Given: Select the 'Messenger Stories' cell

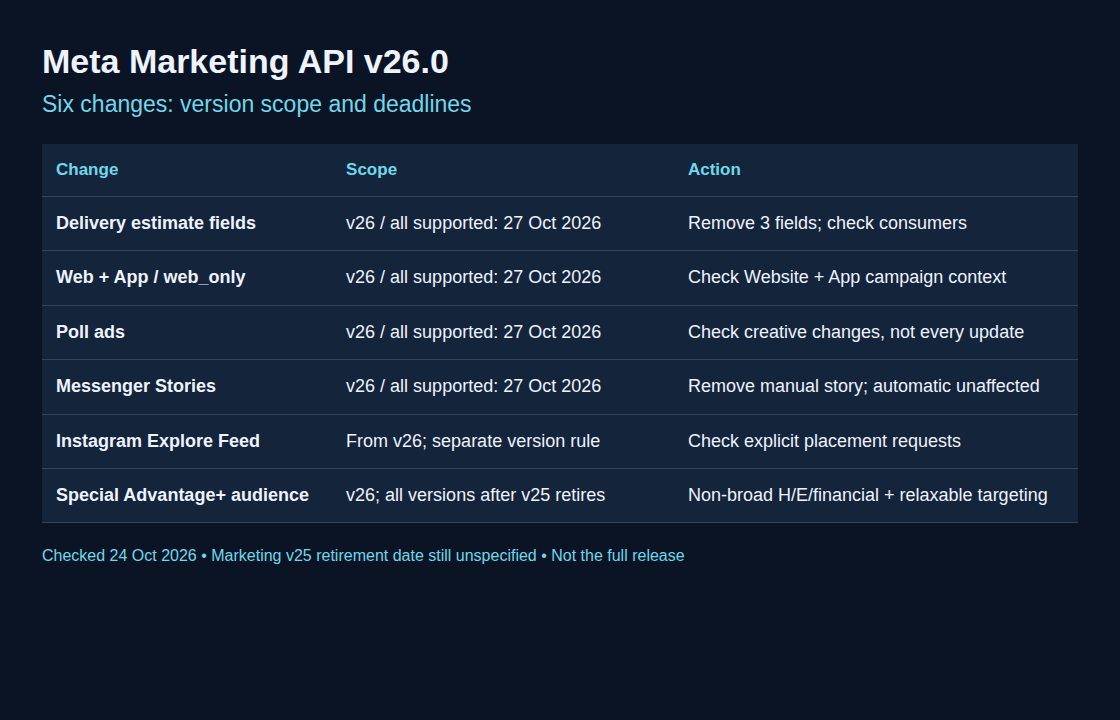Looking at the screenshot, I should click(x=136, y=386).
